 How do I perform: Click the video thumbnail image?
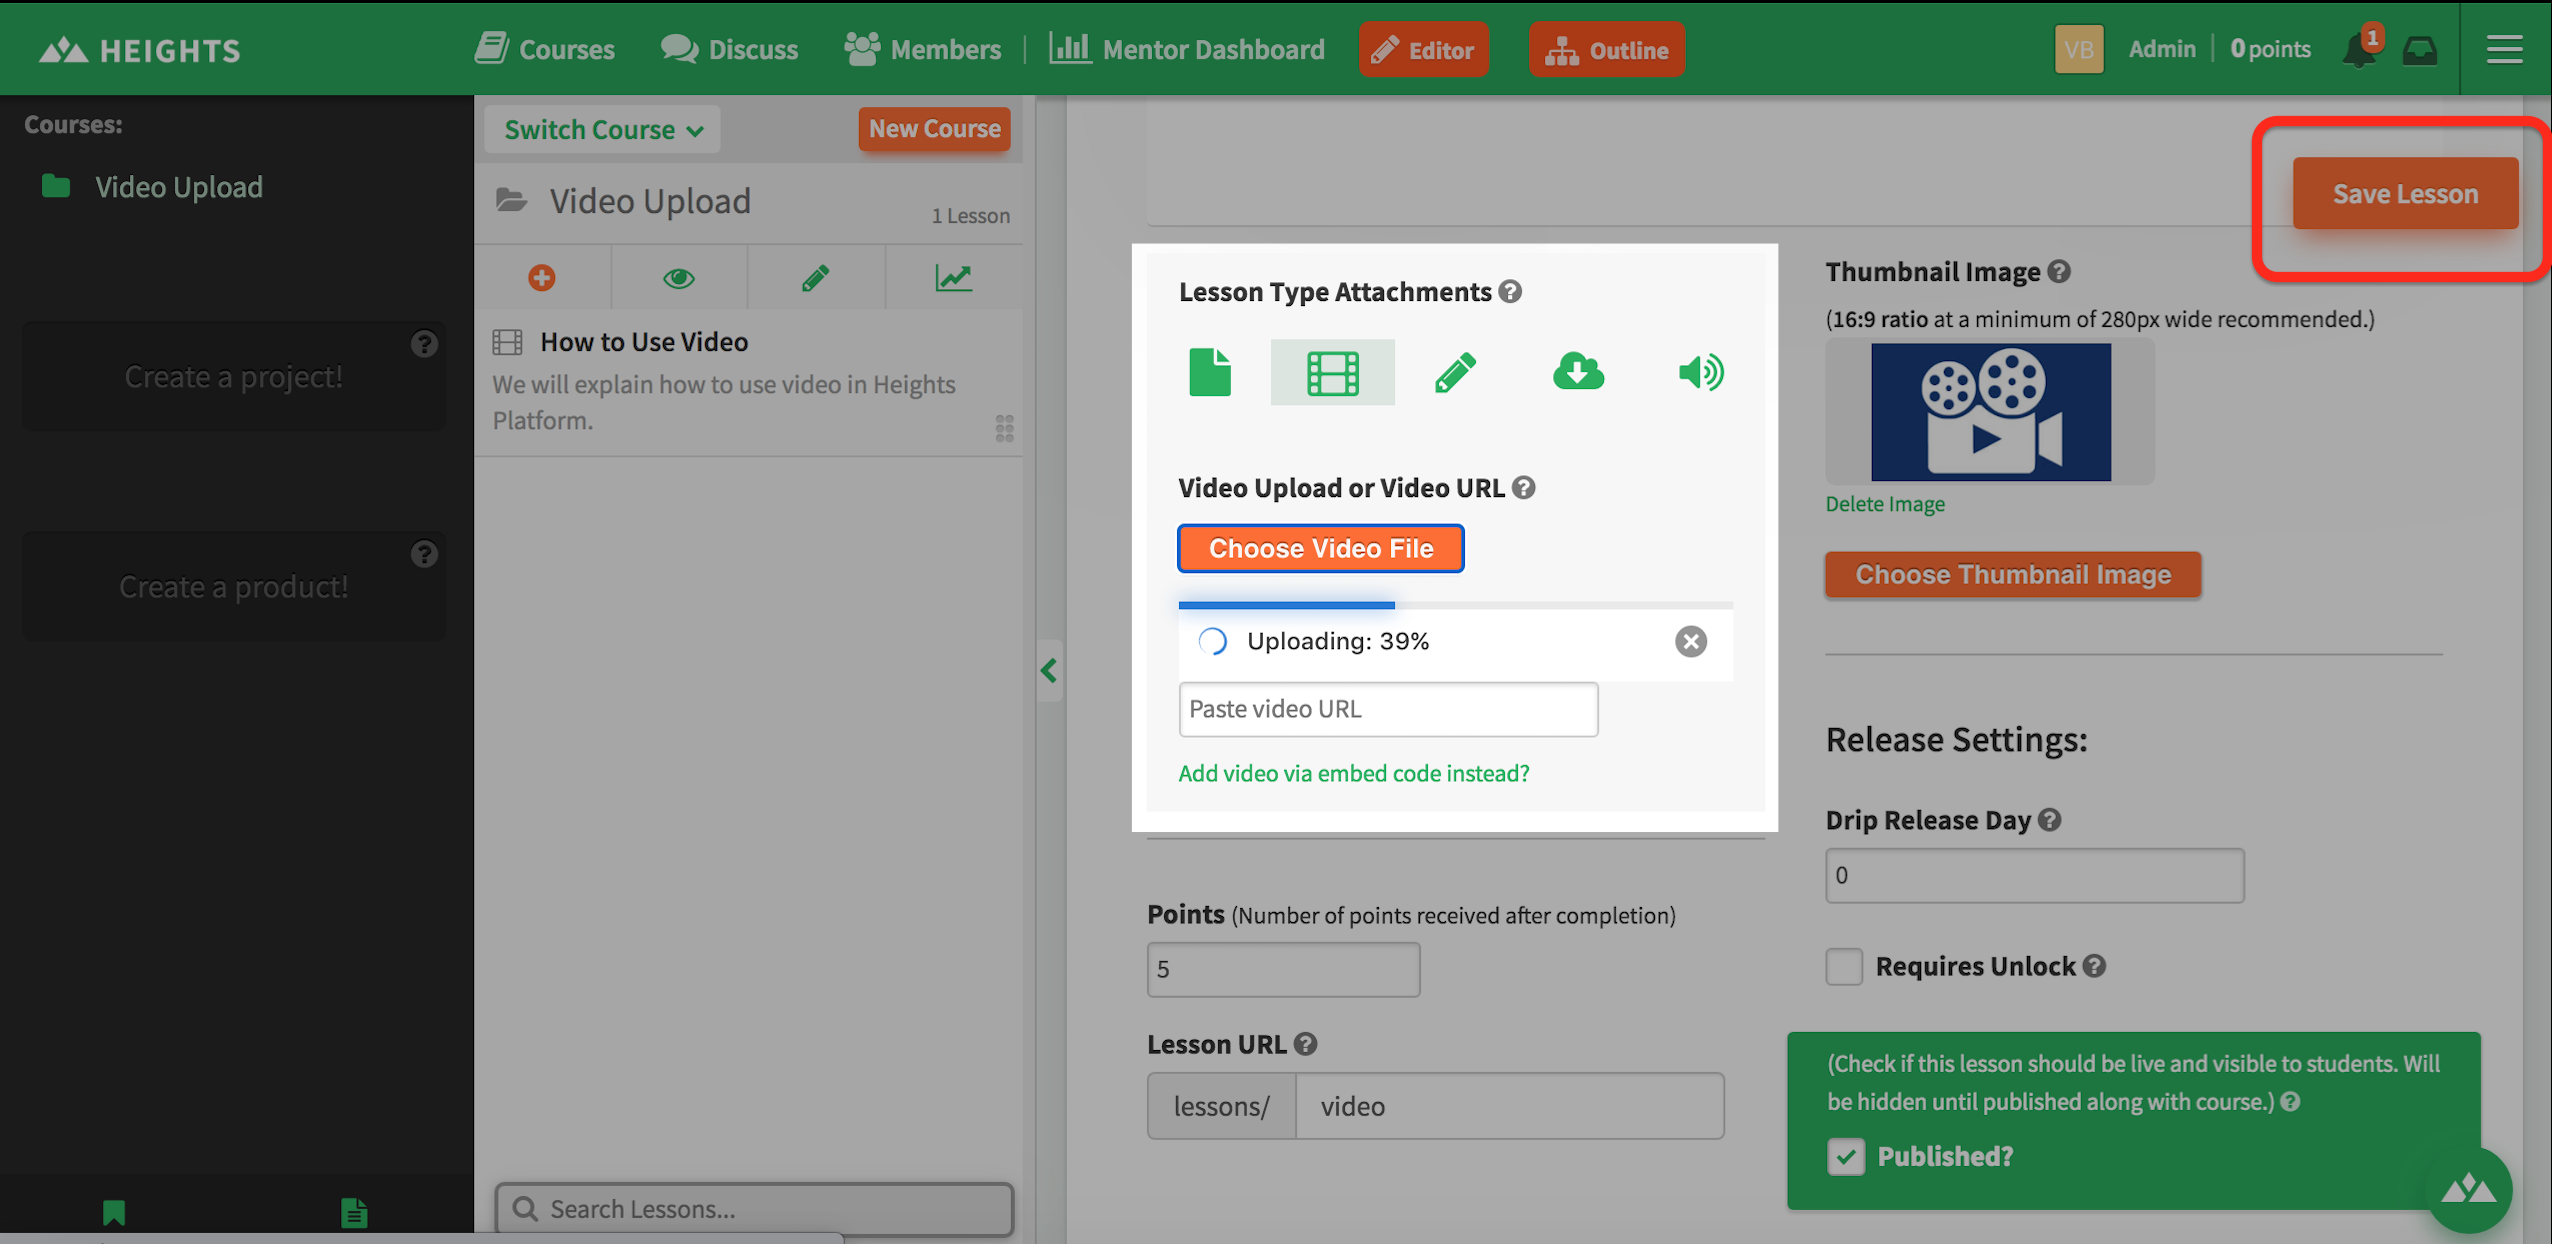1991,412
